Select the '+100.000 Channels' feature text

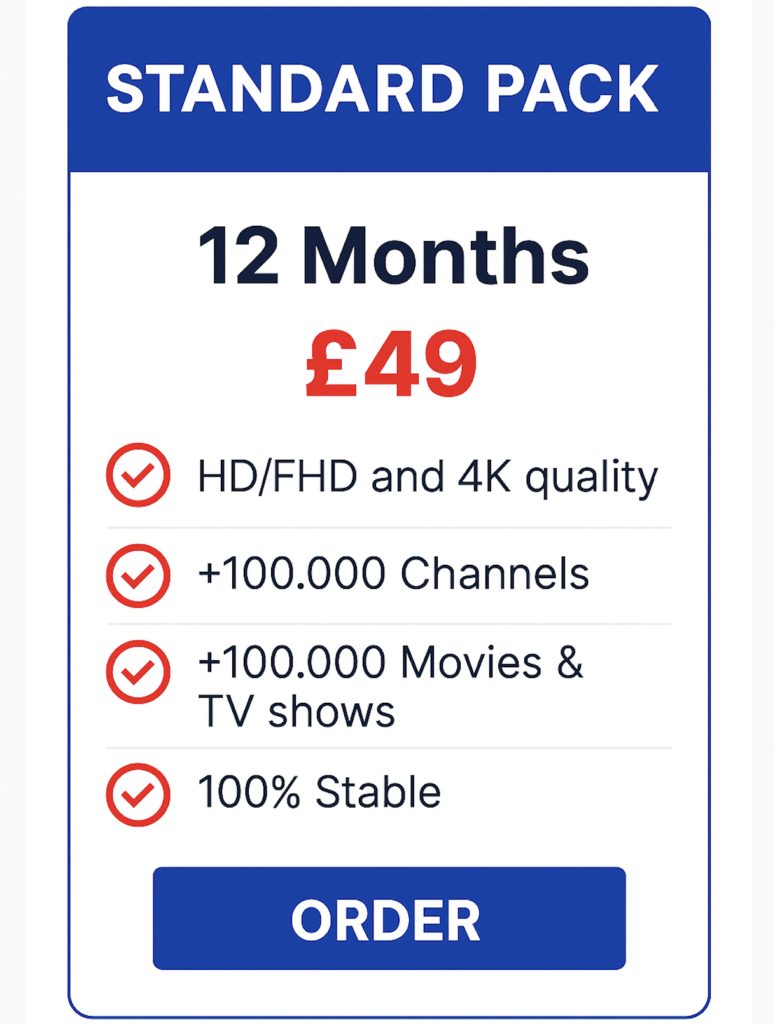393,575
